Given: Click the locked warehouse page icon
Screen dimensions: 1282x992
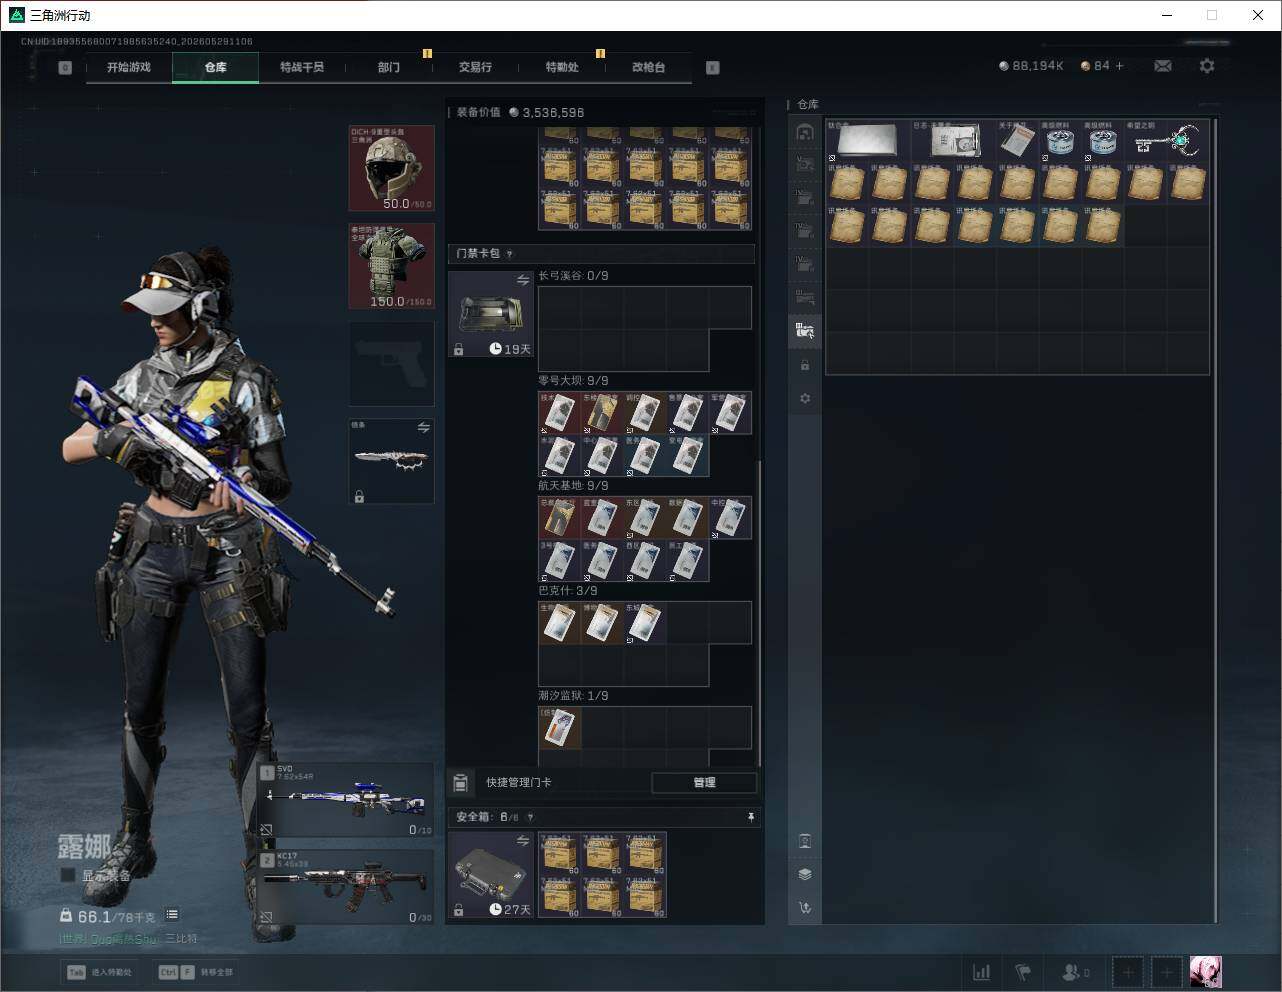Looking at the screenshot, I should pos(804,365).
